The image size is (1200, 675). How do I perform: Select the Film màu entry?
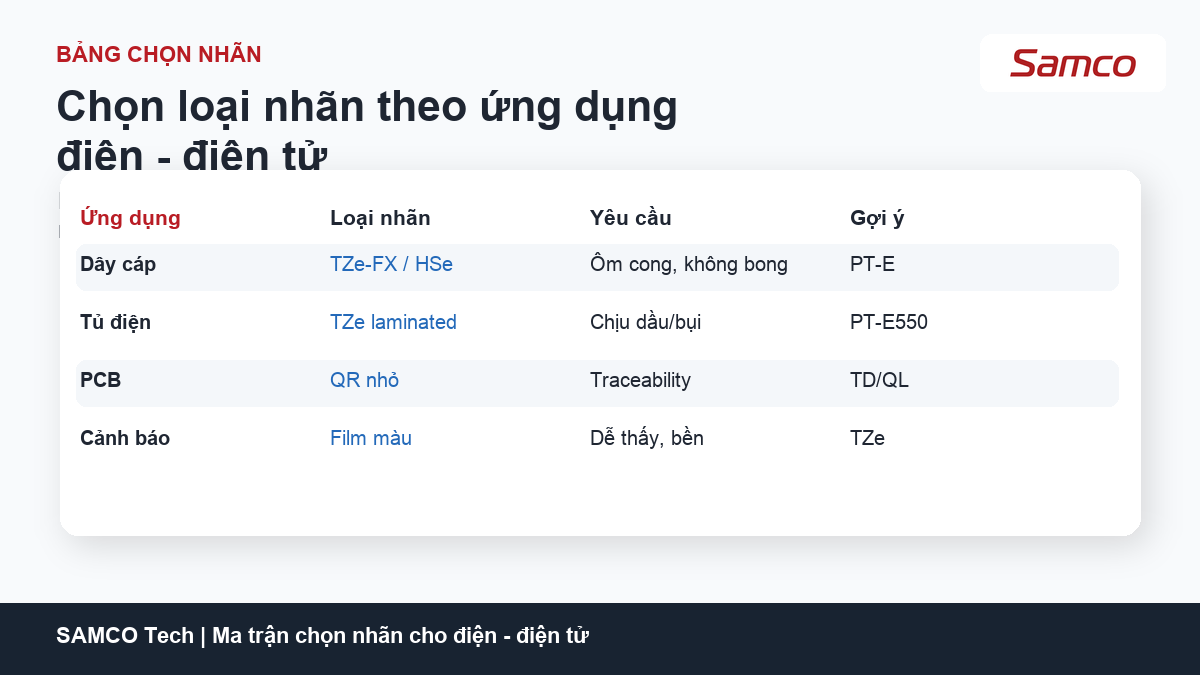point(371,439)
